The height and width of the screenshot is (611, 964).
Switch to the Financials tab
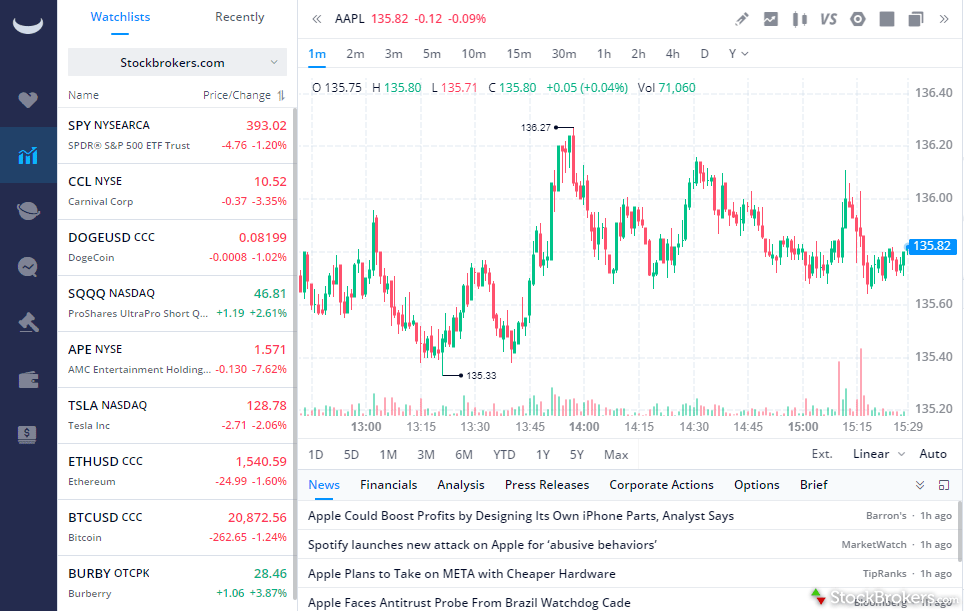coord(388,485)
